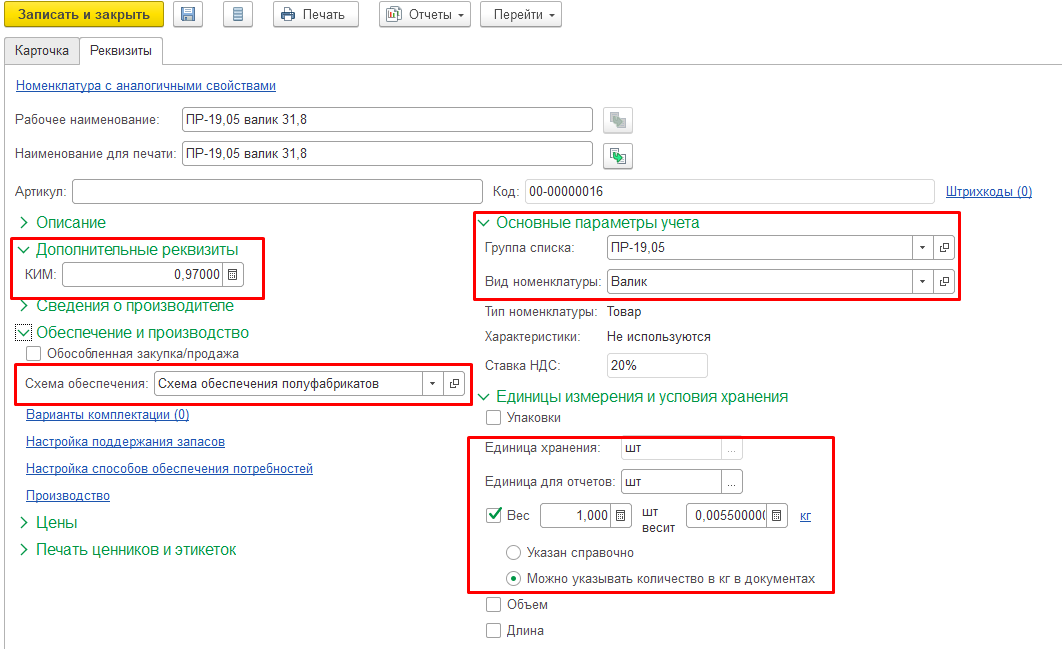The image size is (1062, 649).
Task: Click the ellipsis button of Единица хранения
Action: [x=731, y=448]
